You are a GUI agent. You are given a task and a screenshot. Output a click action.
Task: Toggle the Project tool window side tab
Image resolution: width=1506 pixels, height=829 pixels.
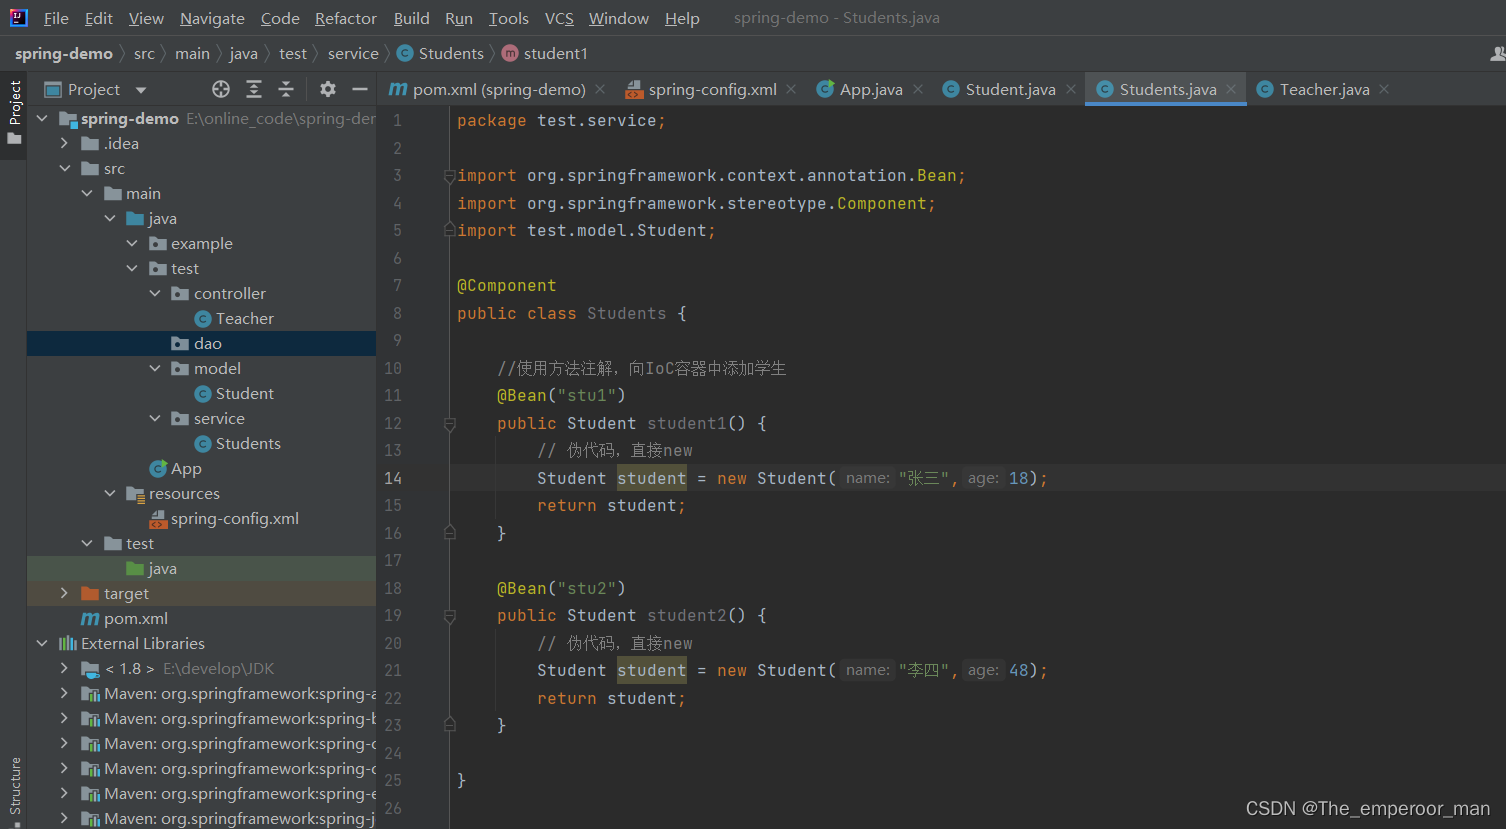pos(14,112)
